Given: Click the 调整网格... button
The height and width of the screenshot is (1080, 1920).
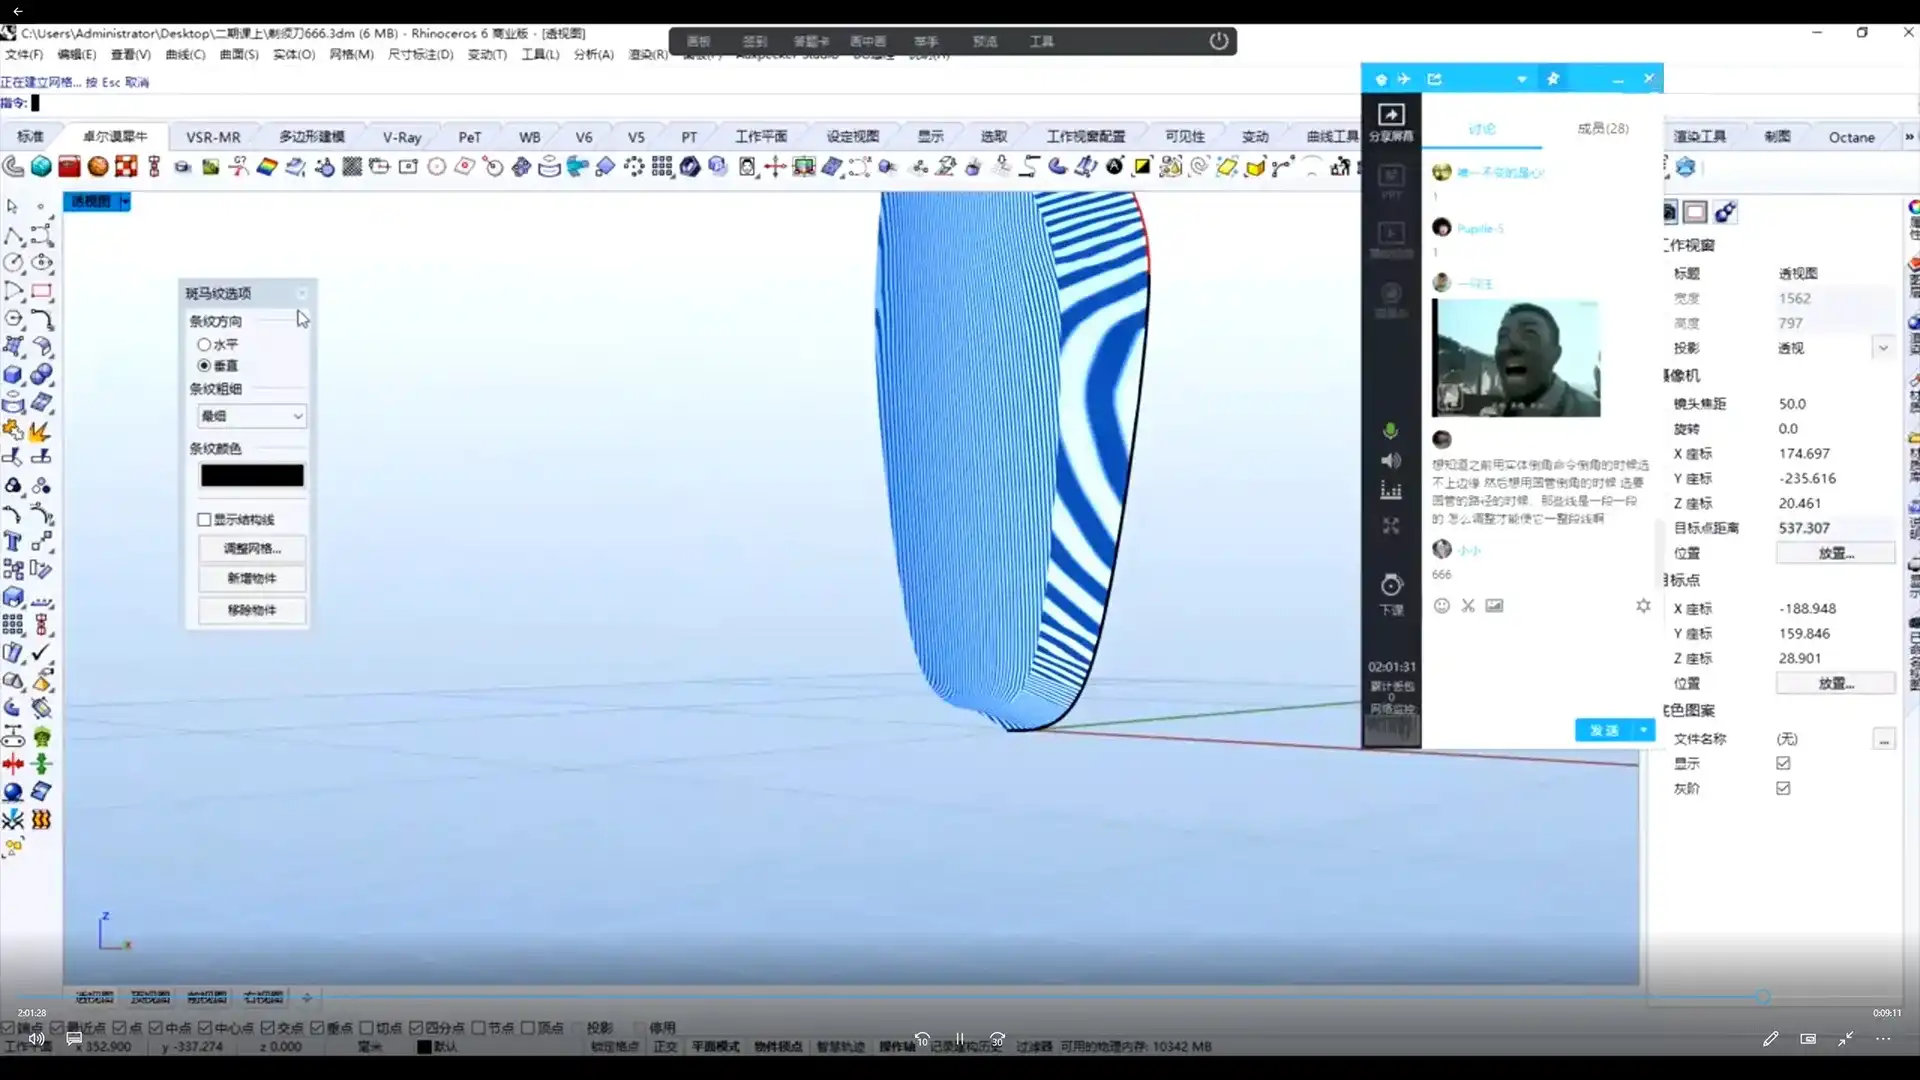Looking at the screenshot, I should tap(252, 549).
